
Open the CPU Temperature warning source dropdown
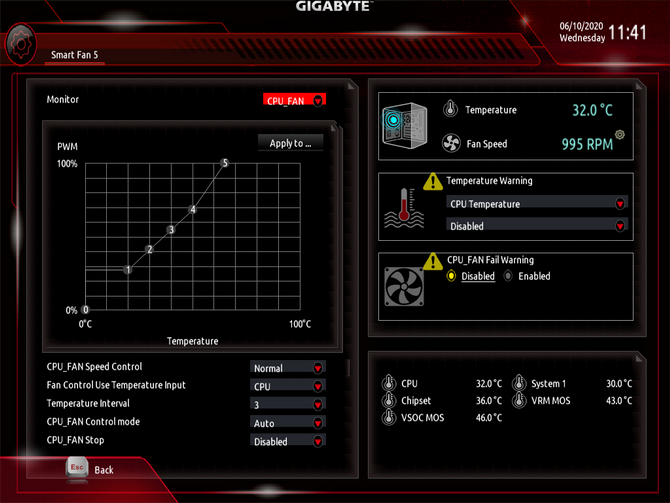click(x=537, y=203)
